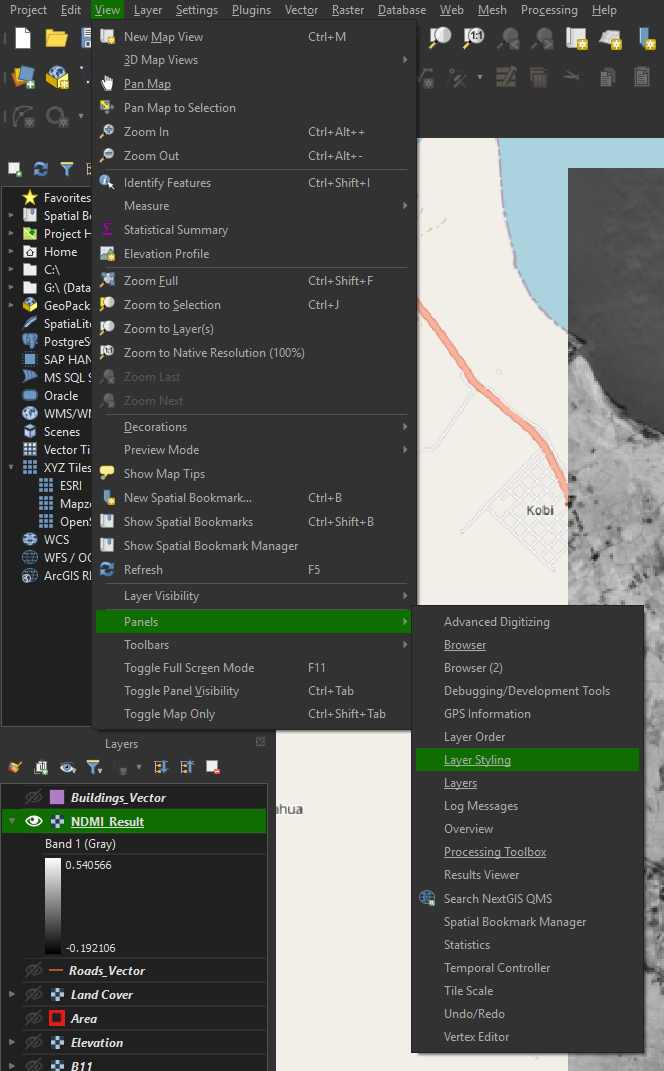Click the Open Project folder icon
The height and width of the screenshot is (1071, 664).
pyautogui.click(x=56, y=38)
